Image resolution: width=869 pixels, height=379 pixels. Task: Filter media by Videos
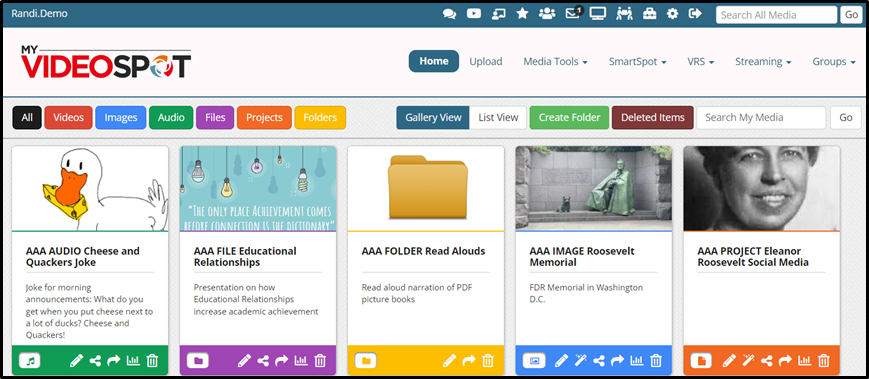click(69, 117)
